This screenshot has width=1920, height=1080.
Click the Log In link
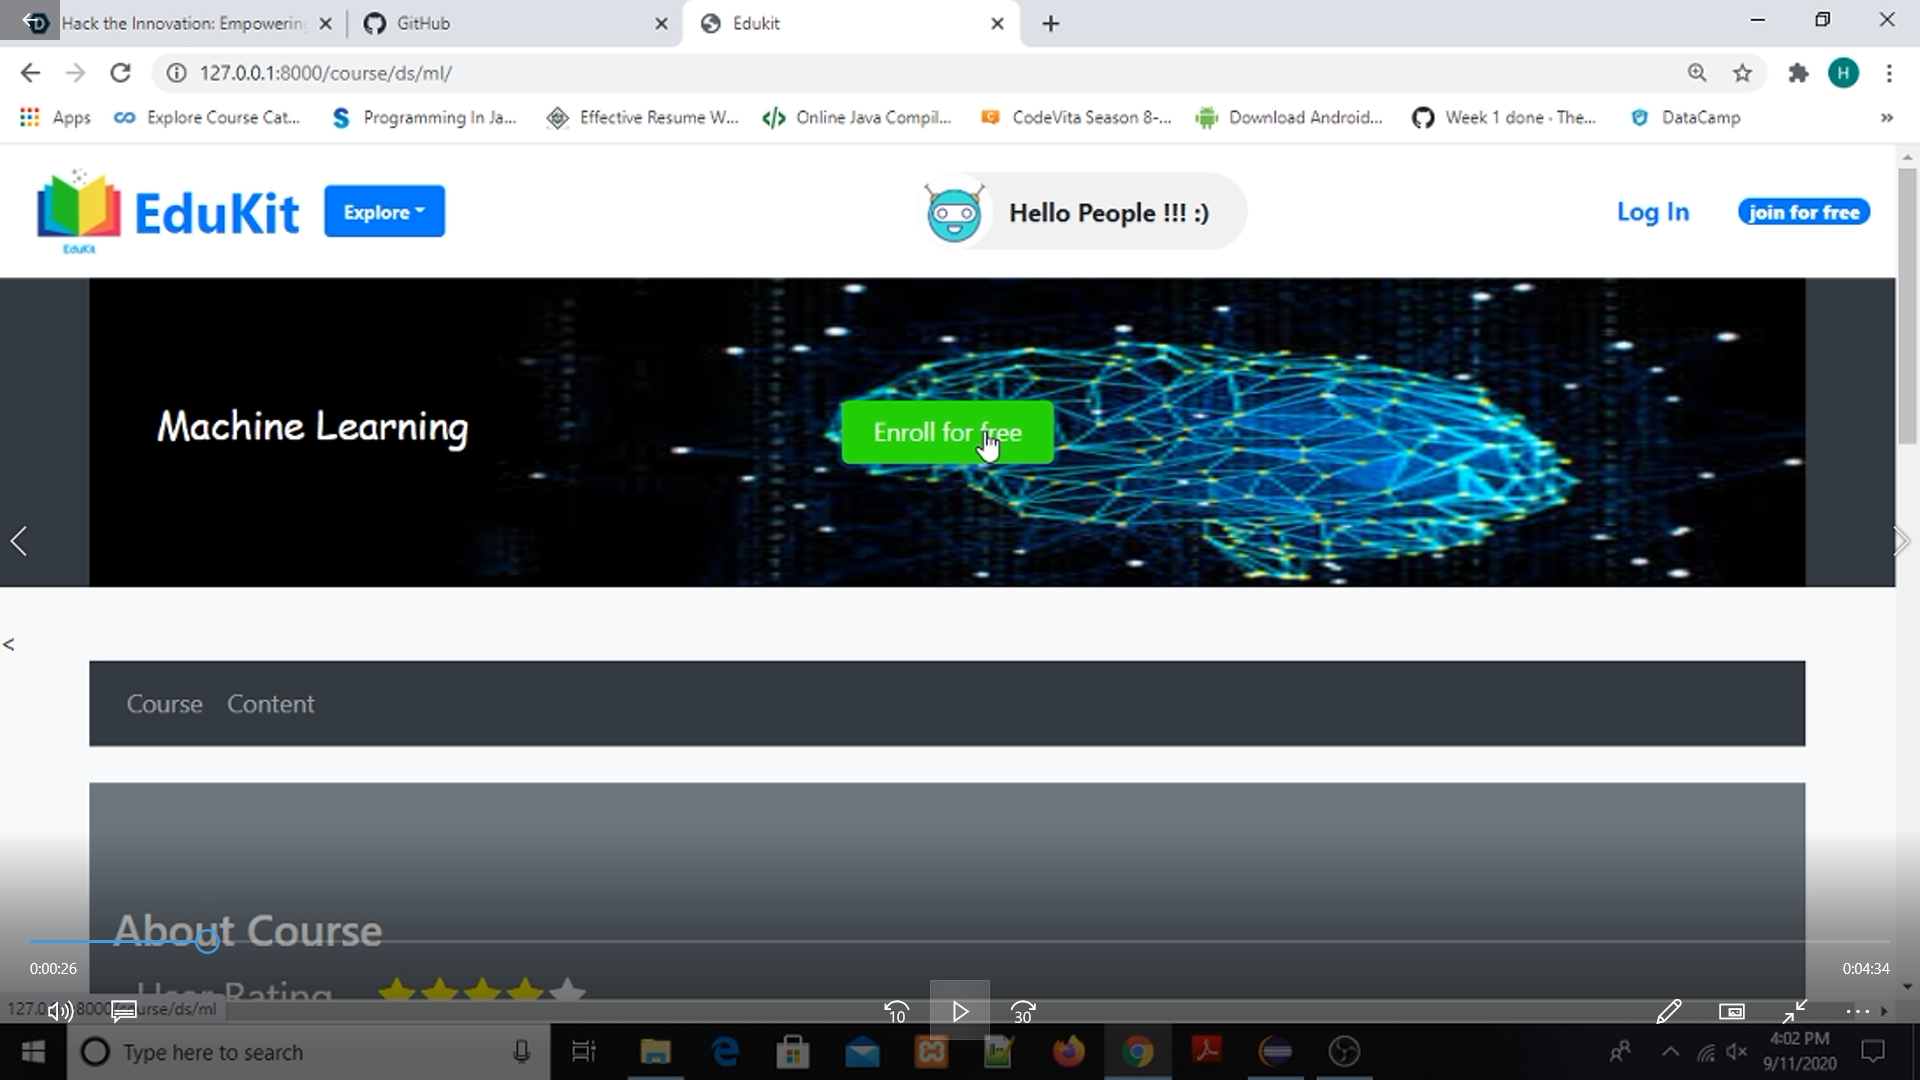coord(1652,212)
